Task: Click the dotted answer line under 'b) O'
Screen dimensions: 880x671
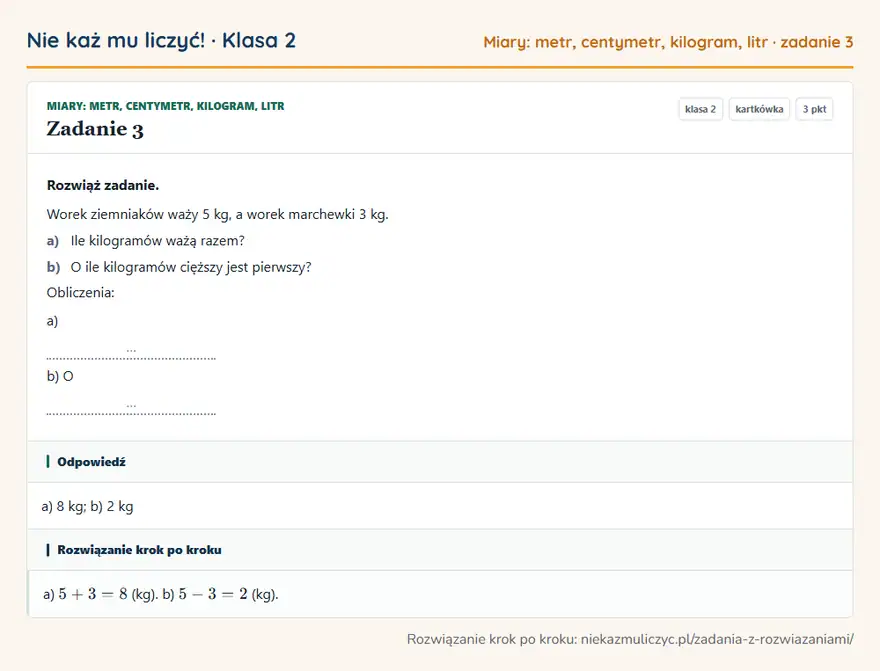Action: point(131,411)
